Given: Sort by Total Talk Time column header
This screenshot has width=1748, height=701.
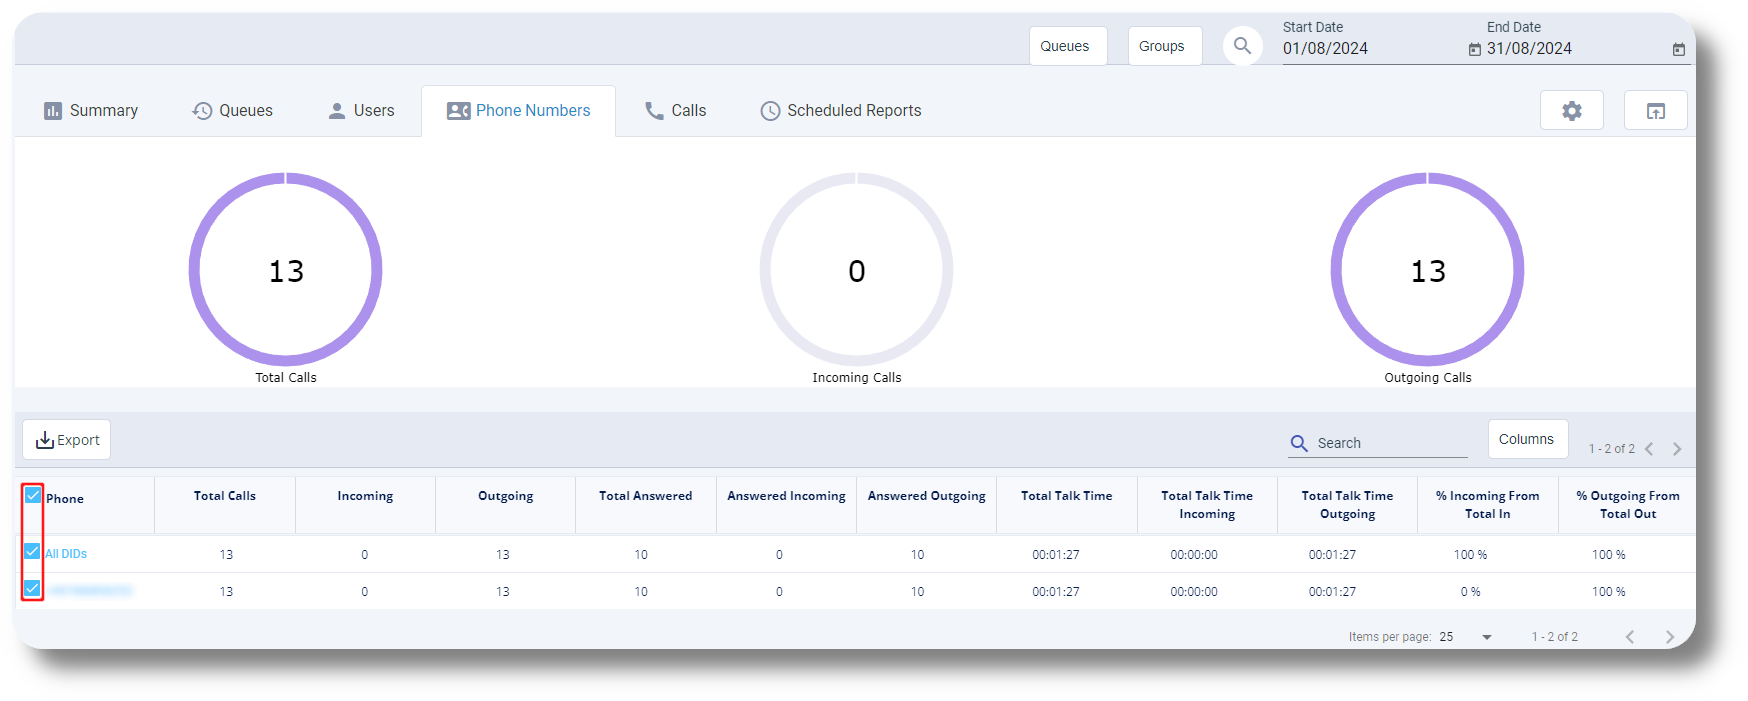Looking at the screenshot, I should point(1067,496).
